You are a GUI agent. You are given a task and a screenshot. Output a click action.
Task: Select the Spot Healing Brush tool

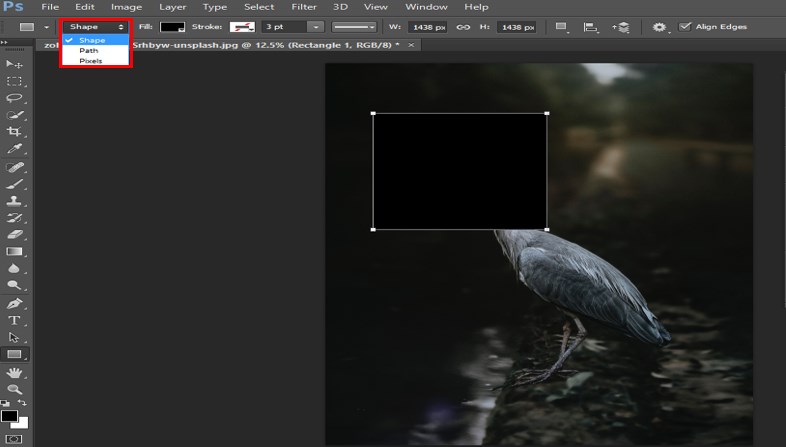[x=14, y=167]
